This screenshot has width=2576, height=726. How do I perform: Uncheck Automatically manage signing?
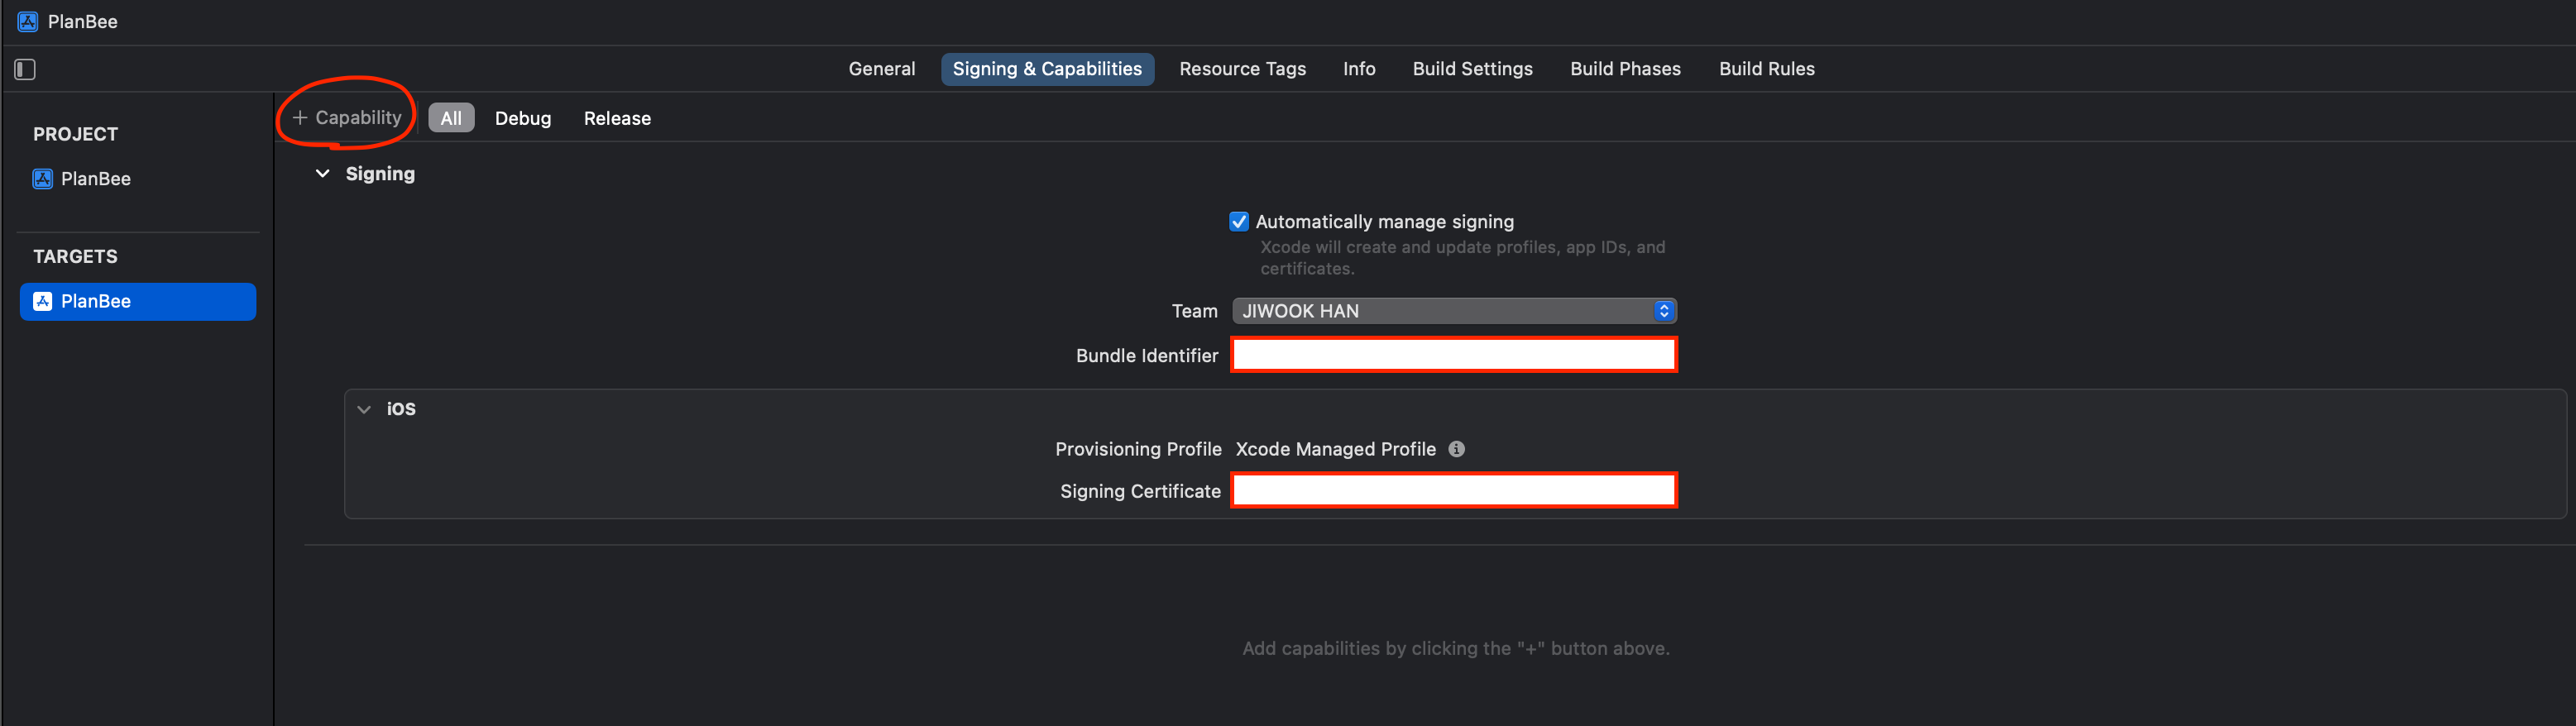[x=1238, y=221]
